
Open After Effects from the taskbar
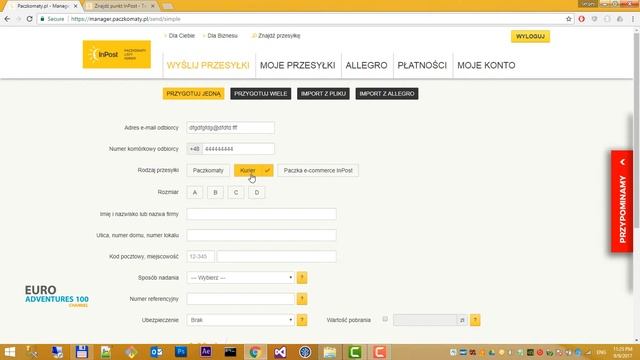[206, 352]
